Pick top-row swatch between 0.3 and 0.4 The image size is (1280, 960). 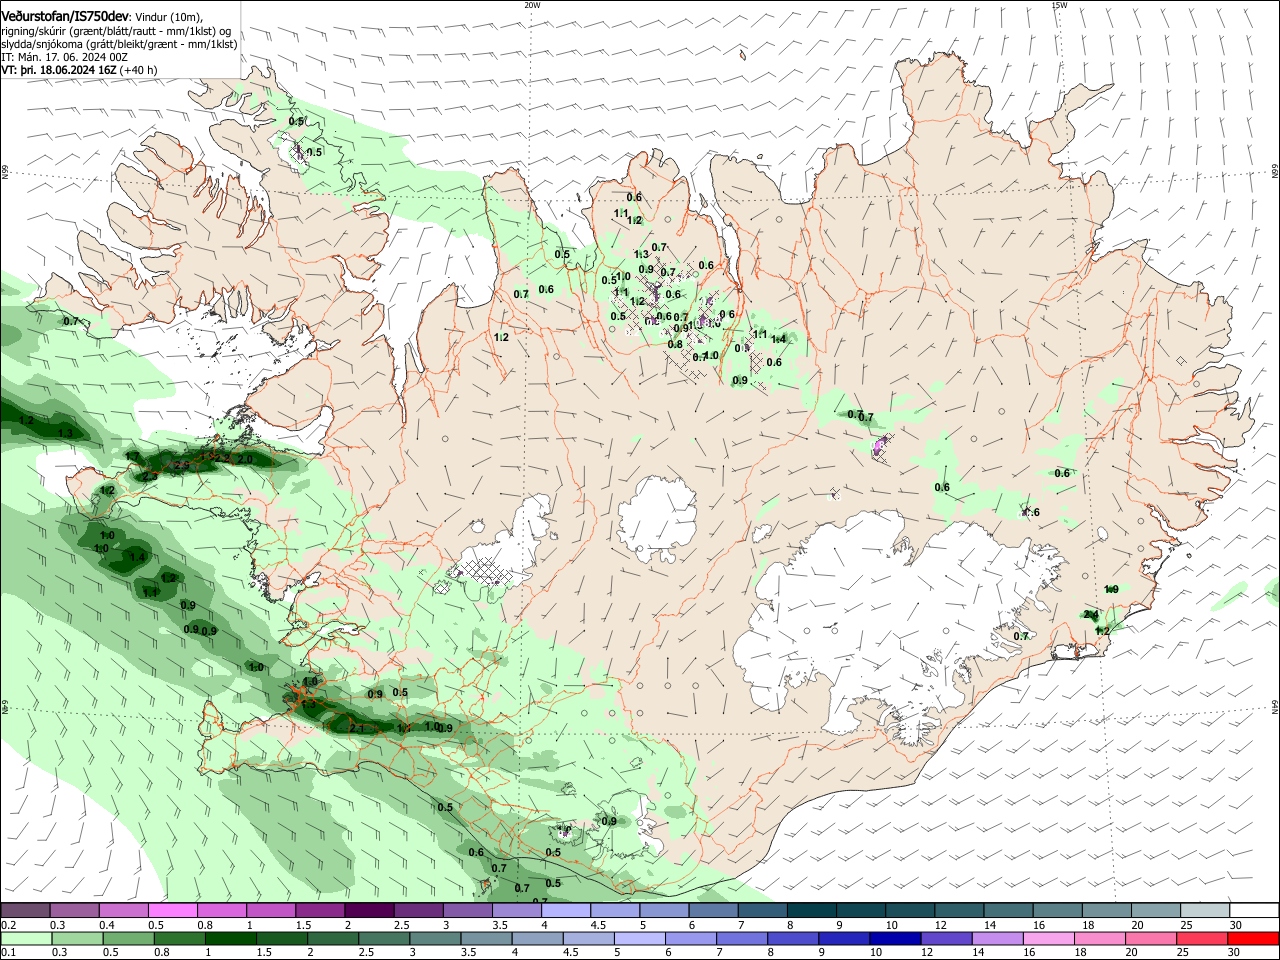(74, 910)
